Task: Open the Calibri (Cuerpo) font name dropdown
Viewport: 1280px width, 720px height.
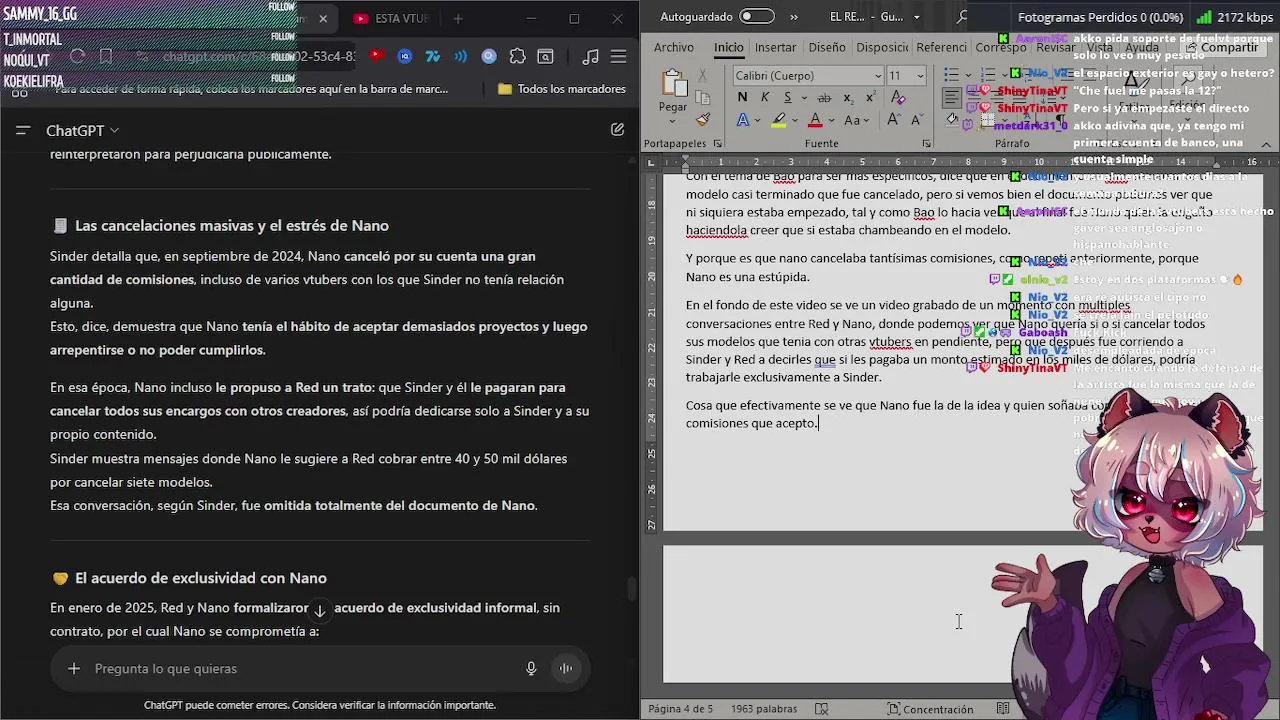Action: tap(879, 76)
